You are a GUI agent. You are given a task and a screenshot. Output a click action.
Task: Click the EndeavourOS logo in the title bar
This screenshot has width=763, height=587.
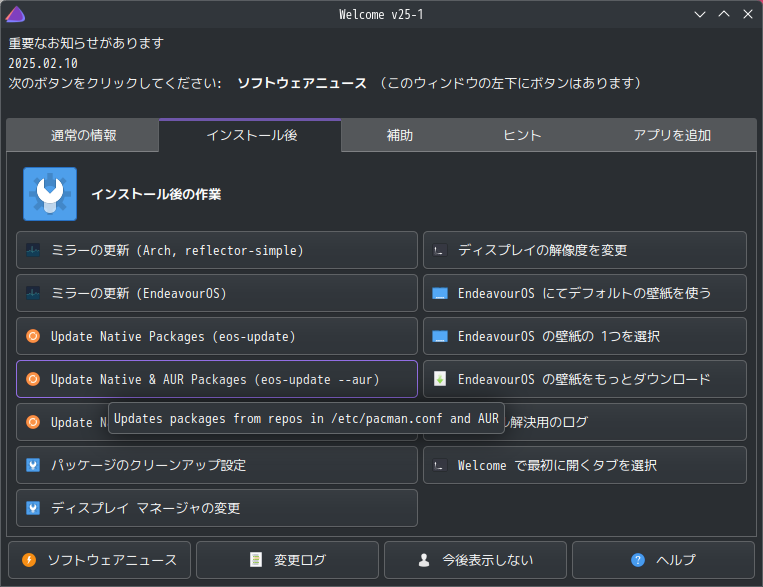tap(15, 14)
